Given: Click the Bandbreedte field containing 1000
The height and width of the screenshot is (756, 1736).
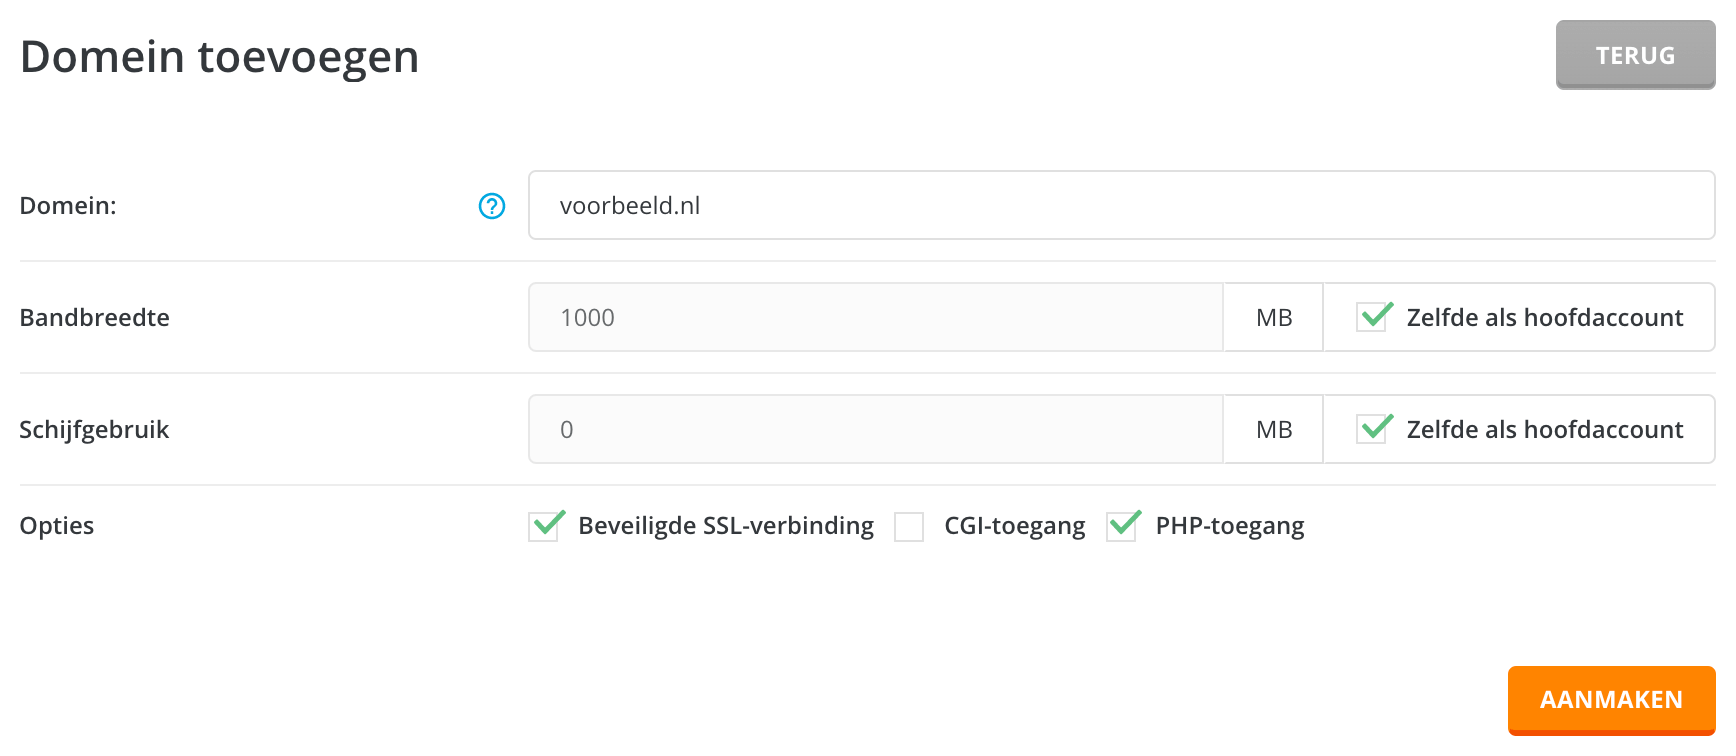Looking at the screenshot, I should 876,317.
